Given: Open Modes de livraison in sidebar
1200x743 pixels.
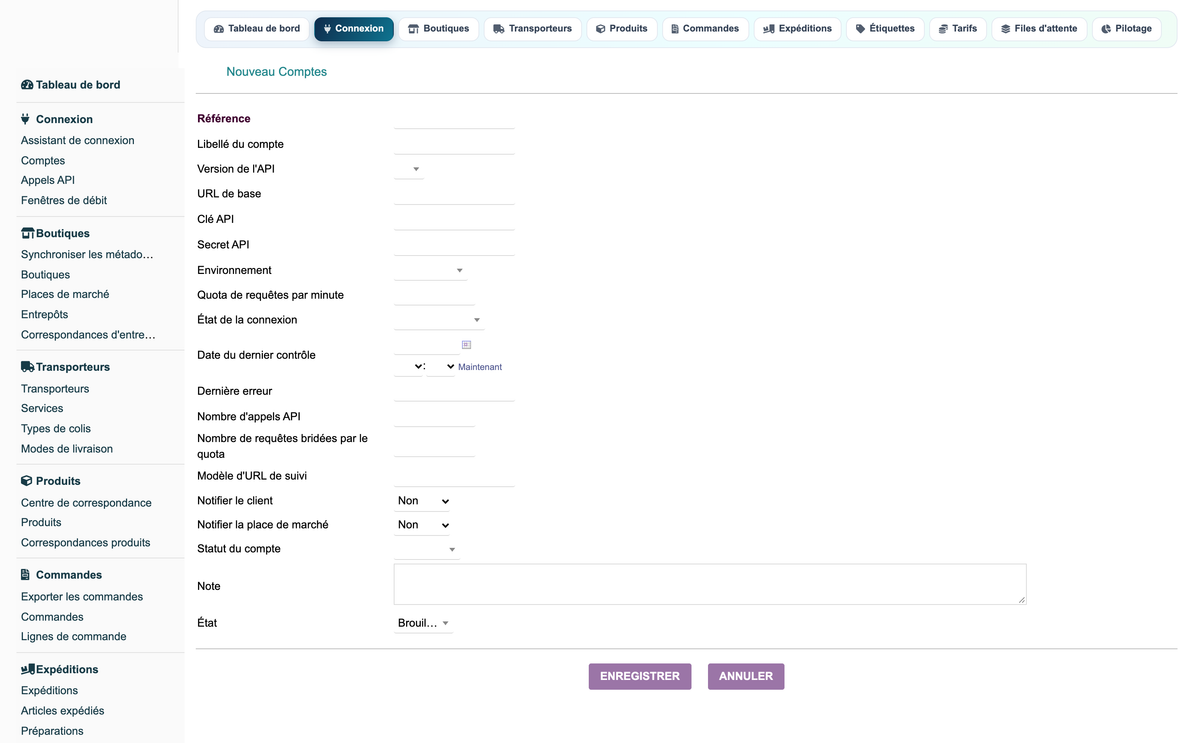Looking at the screenshot, I should (67, 449).
